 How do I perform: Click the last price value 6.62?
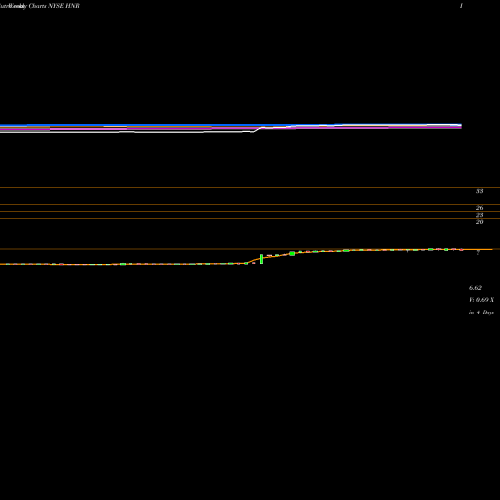tap(475, 288)
